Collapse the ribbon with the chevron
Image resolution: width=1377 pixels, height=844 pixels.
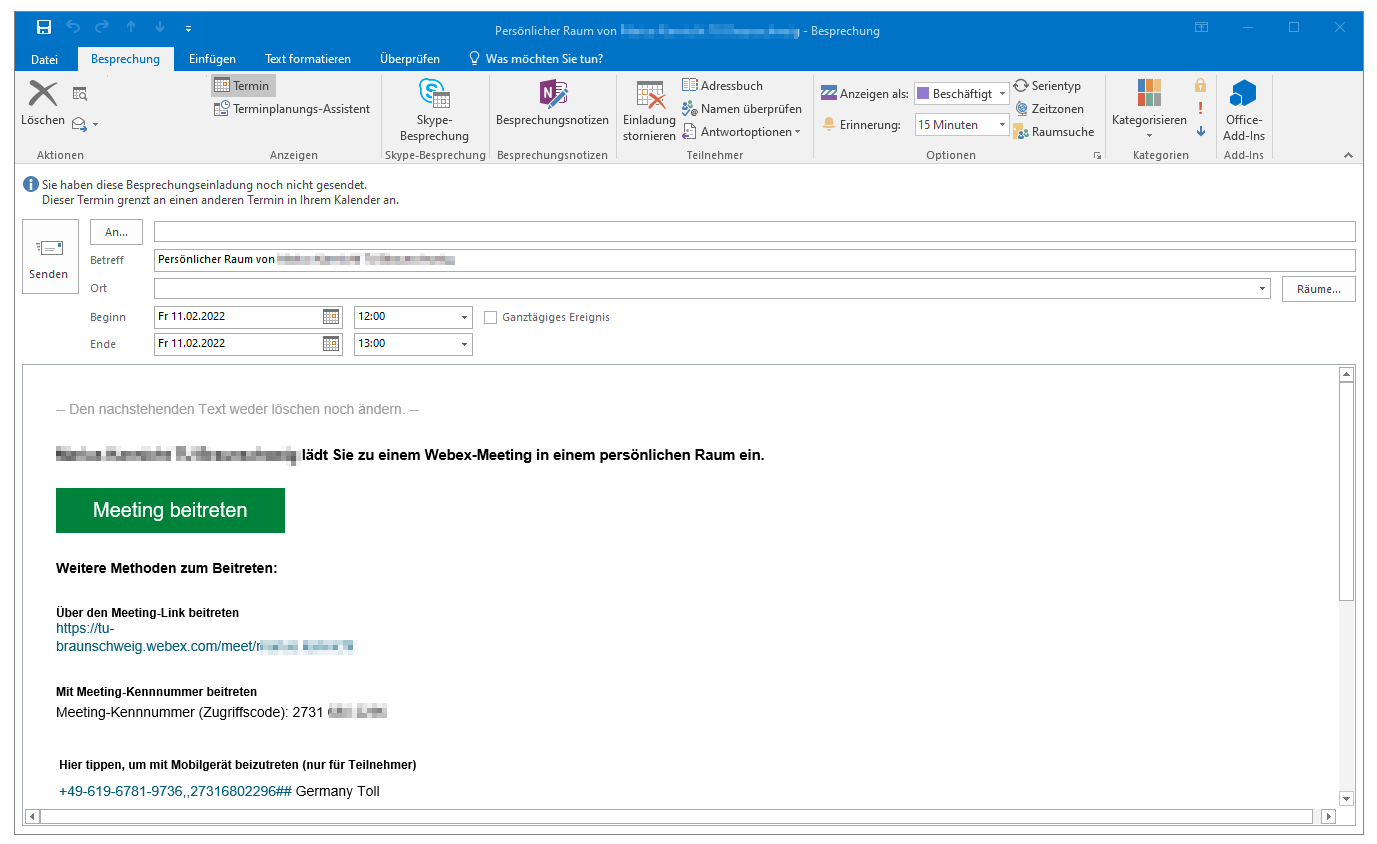(x=1348, y=155)
